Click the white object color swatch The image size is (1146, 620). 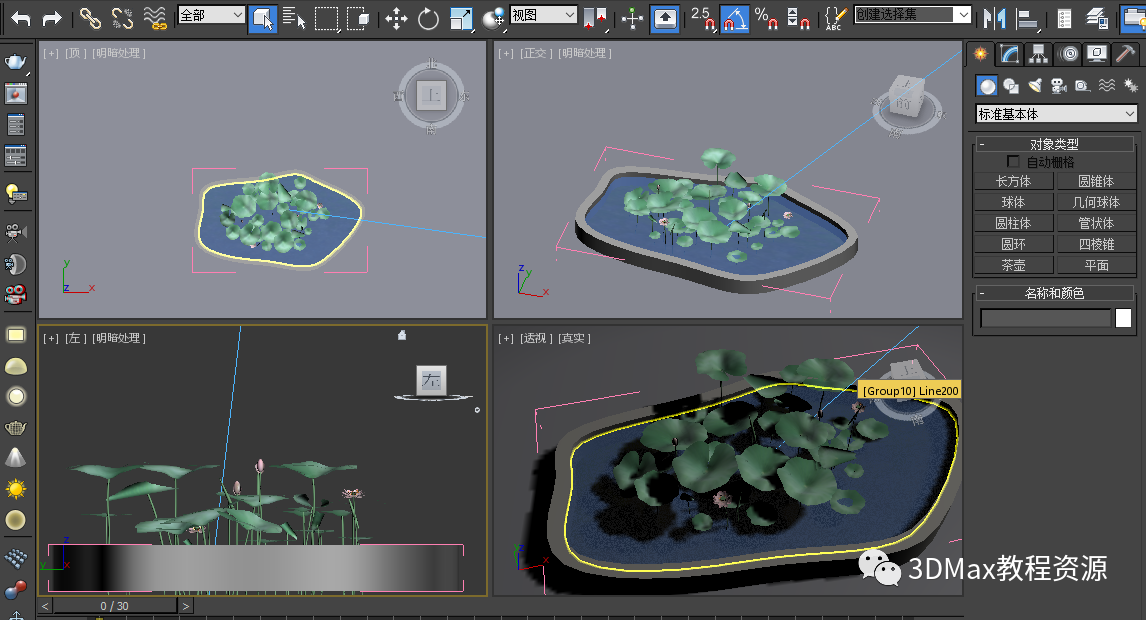(x=1123, y=318)
